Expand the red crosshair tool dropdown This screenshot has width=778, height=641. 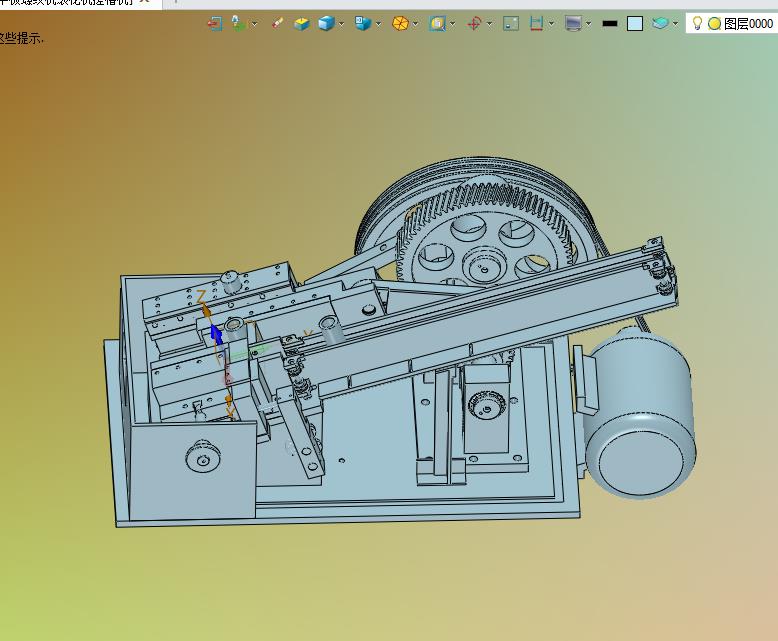(489, 23)
